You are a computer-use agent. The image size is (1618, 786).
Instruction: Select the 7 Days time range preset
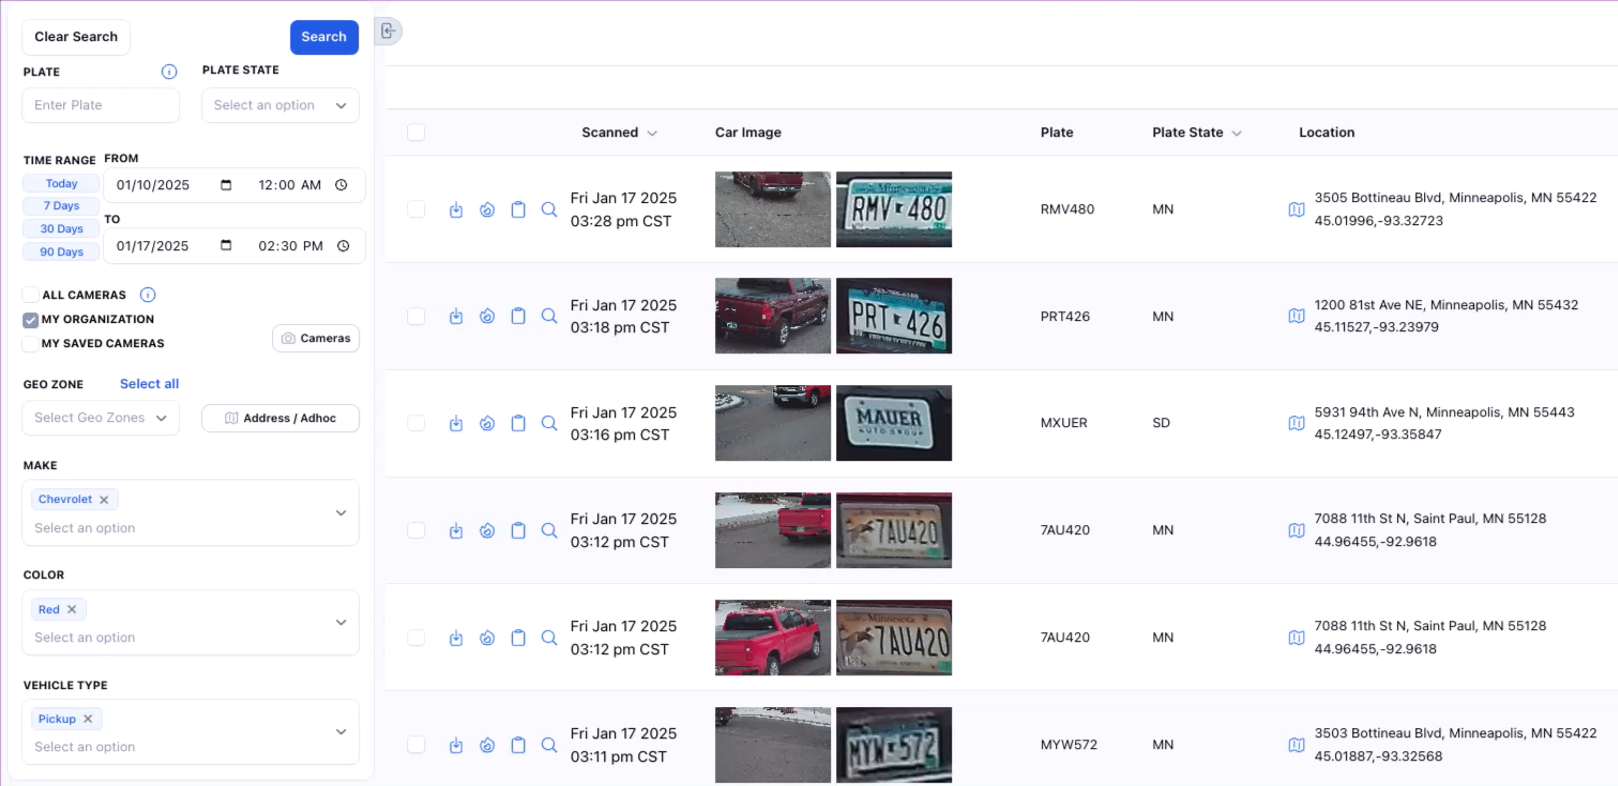point(61,206)
